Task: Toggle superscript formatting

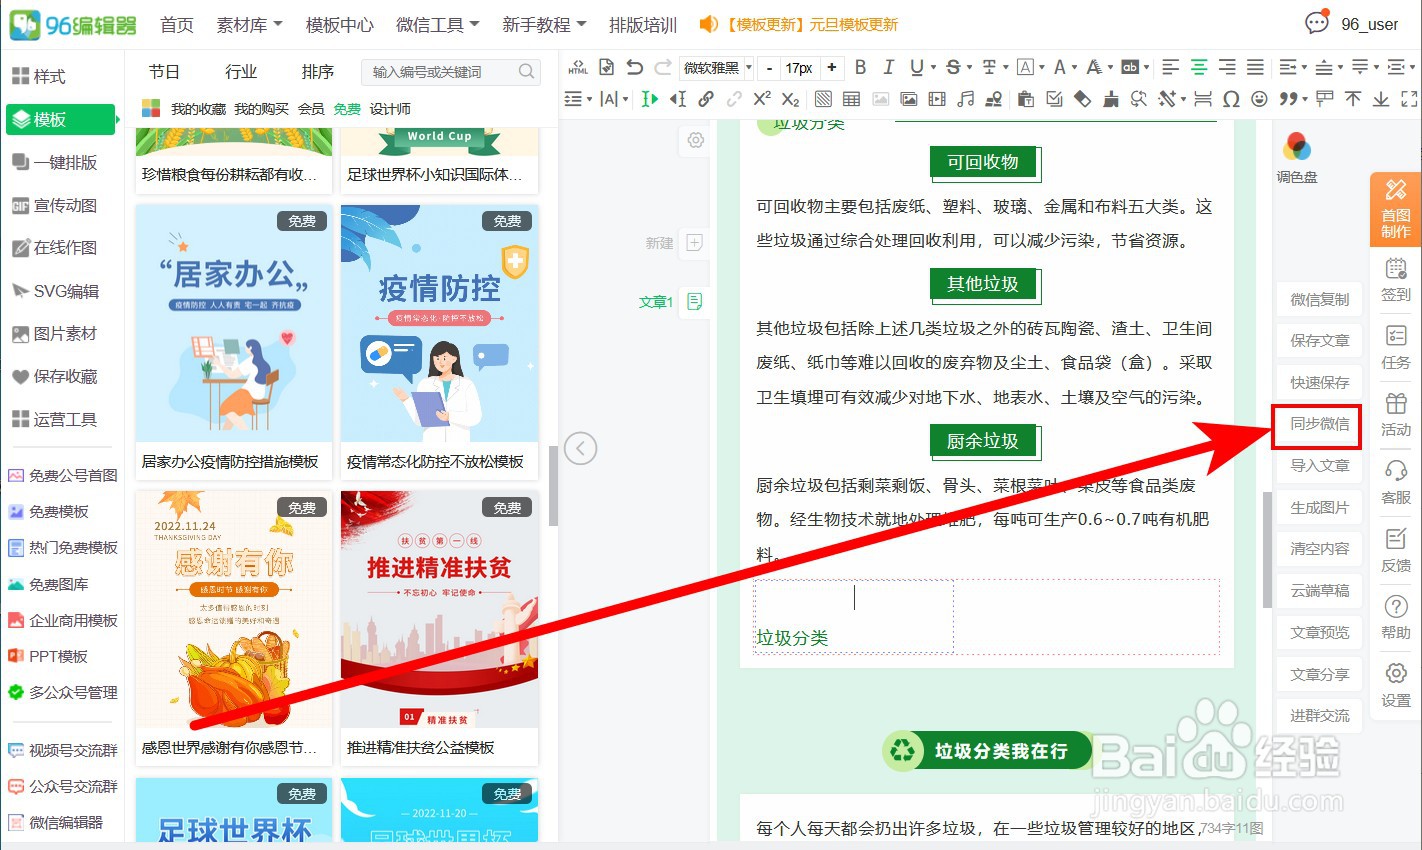Action: (x=762, y=99)
